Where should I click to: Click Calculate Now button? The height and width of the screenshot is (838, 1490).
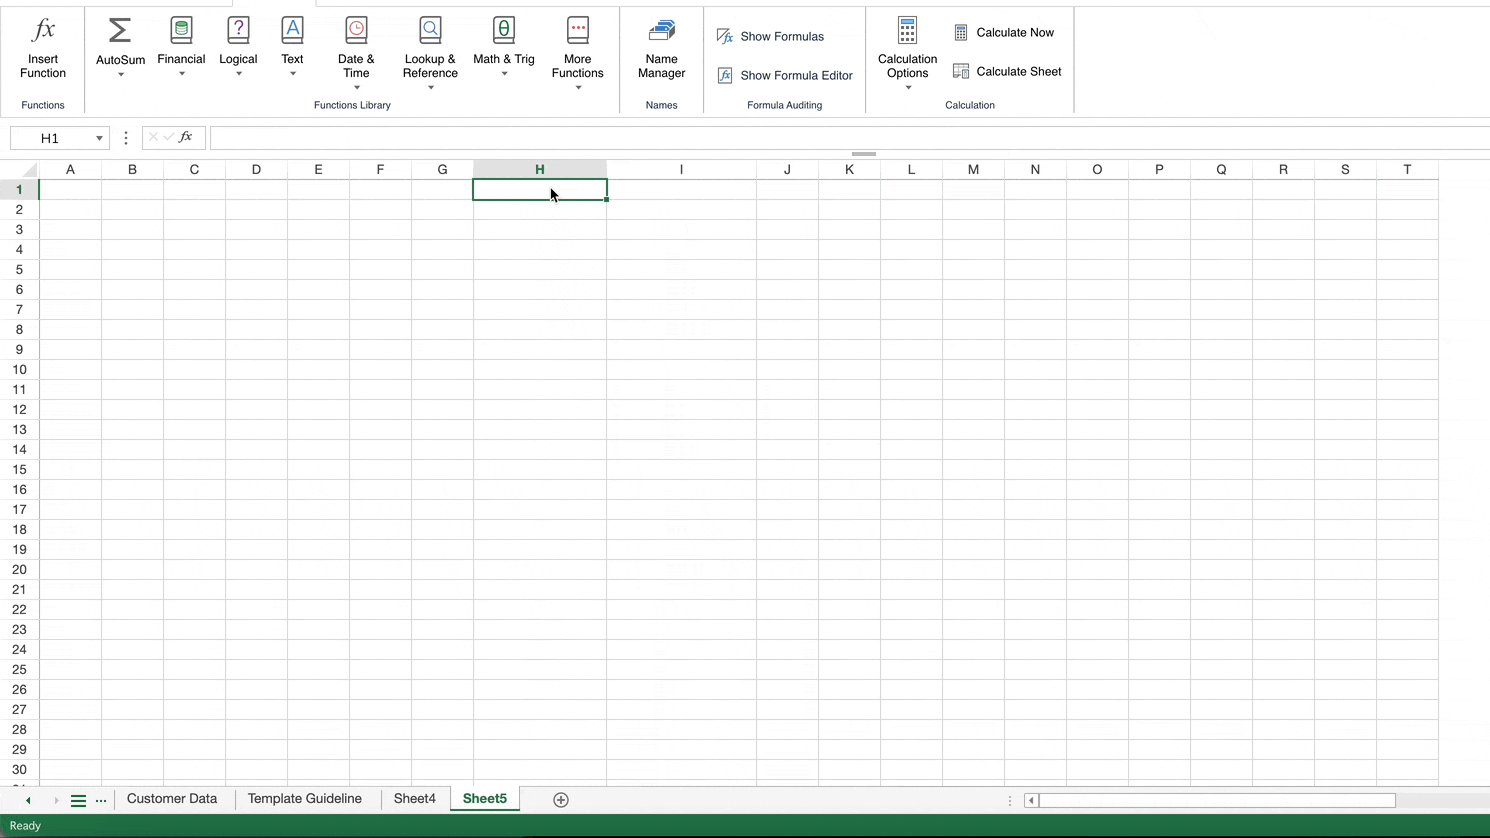(1004, 33)
